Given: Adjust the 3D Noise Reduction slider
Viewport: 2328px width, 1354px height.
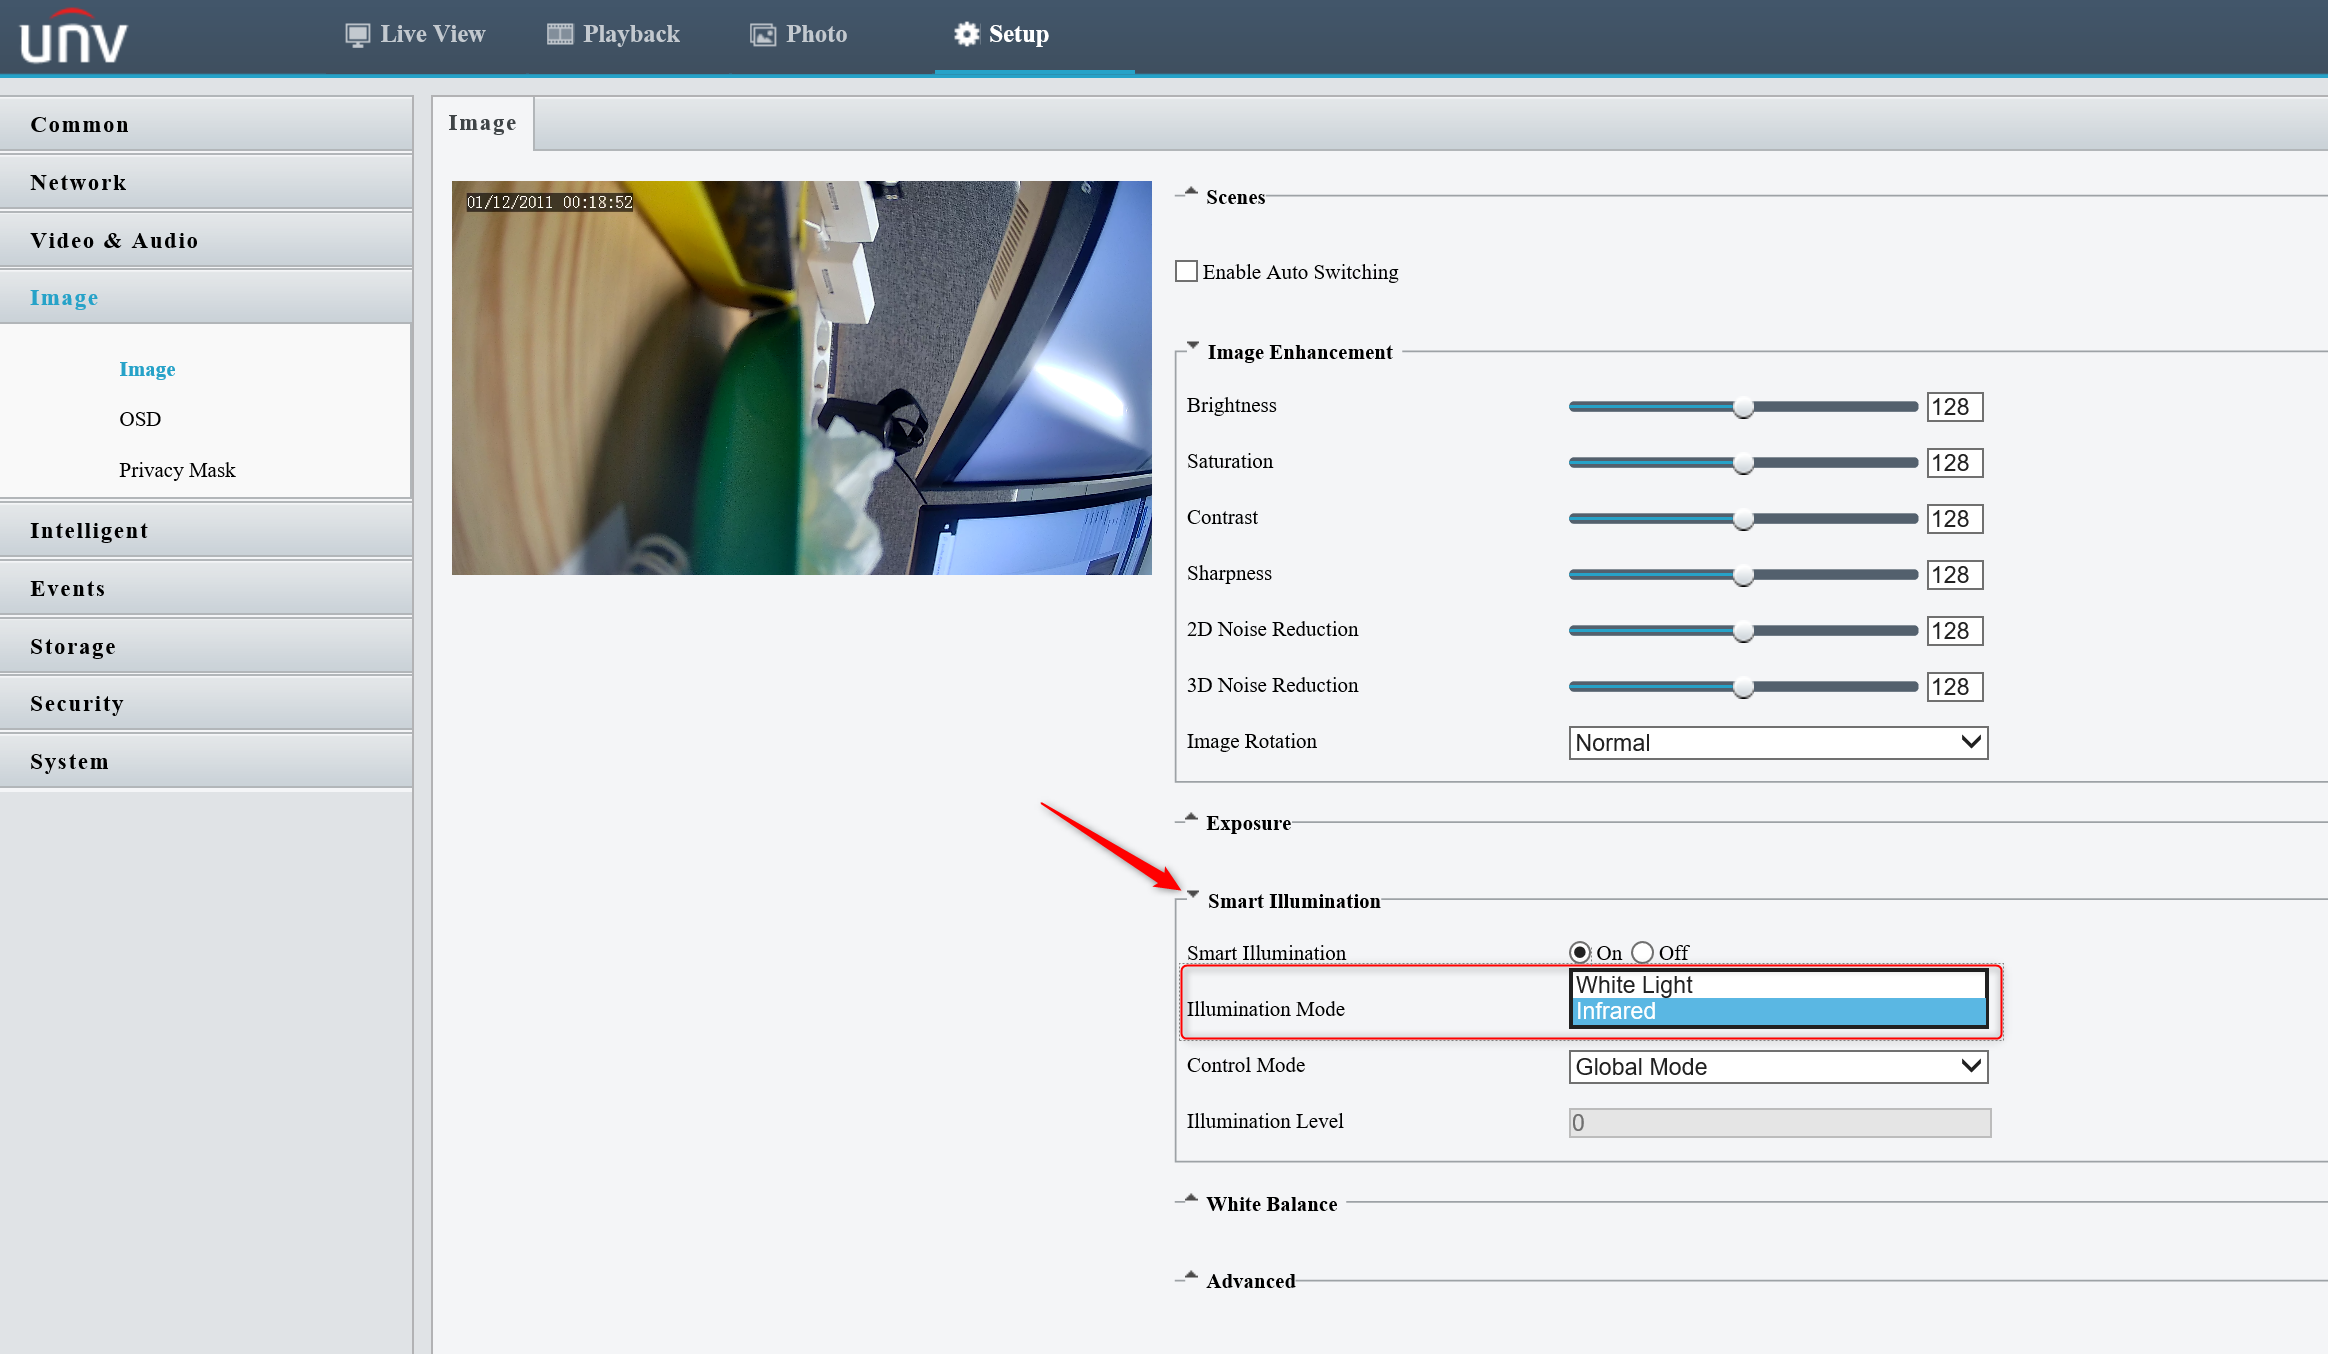Looking at the screenshot, I should point(1743,687).
